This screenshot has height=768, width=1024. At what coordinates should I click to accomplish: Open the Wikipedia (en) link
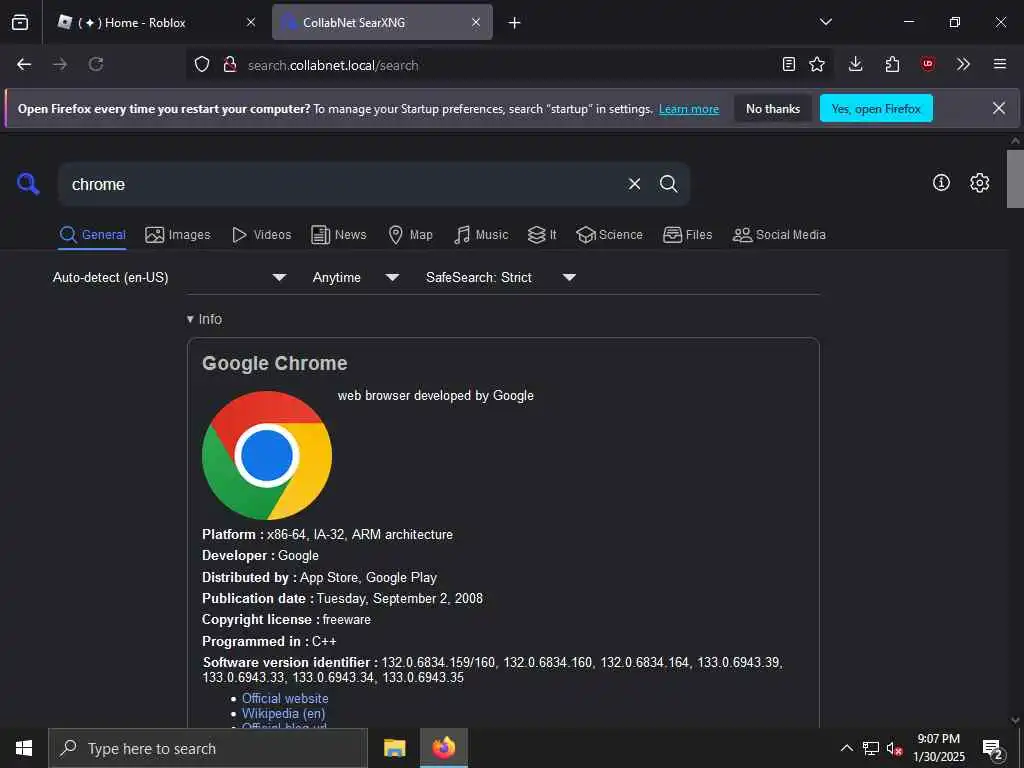coord(283,714)
